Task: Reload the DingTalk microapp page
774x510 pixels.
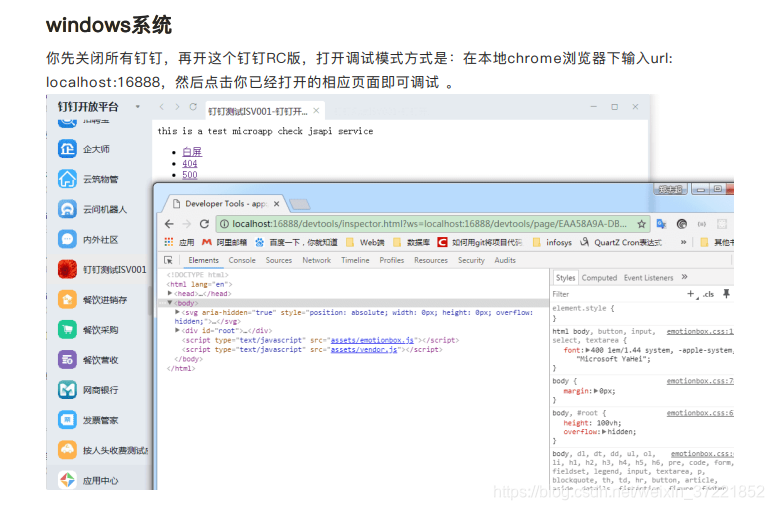Action: (193, 107)
